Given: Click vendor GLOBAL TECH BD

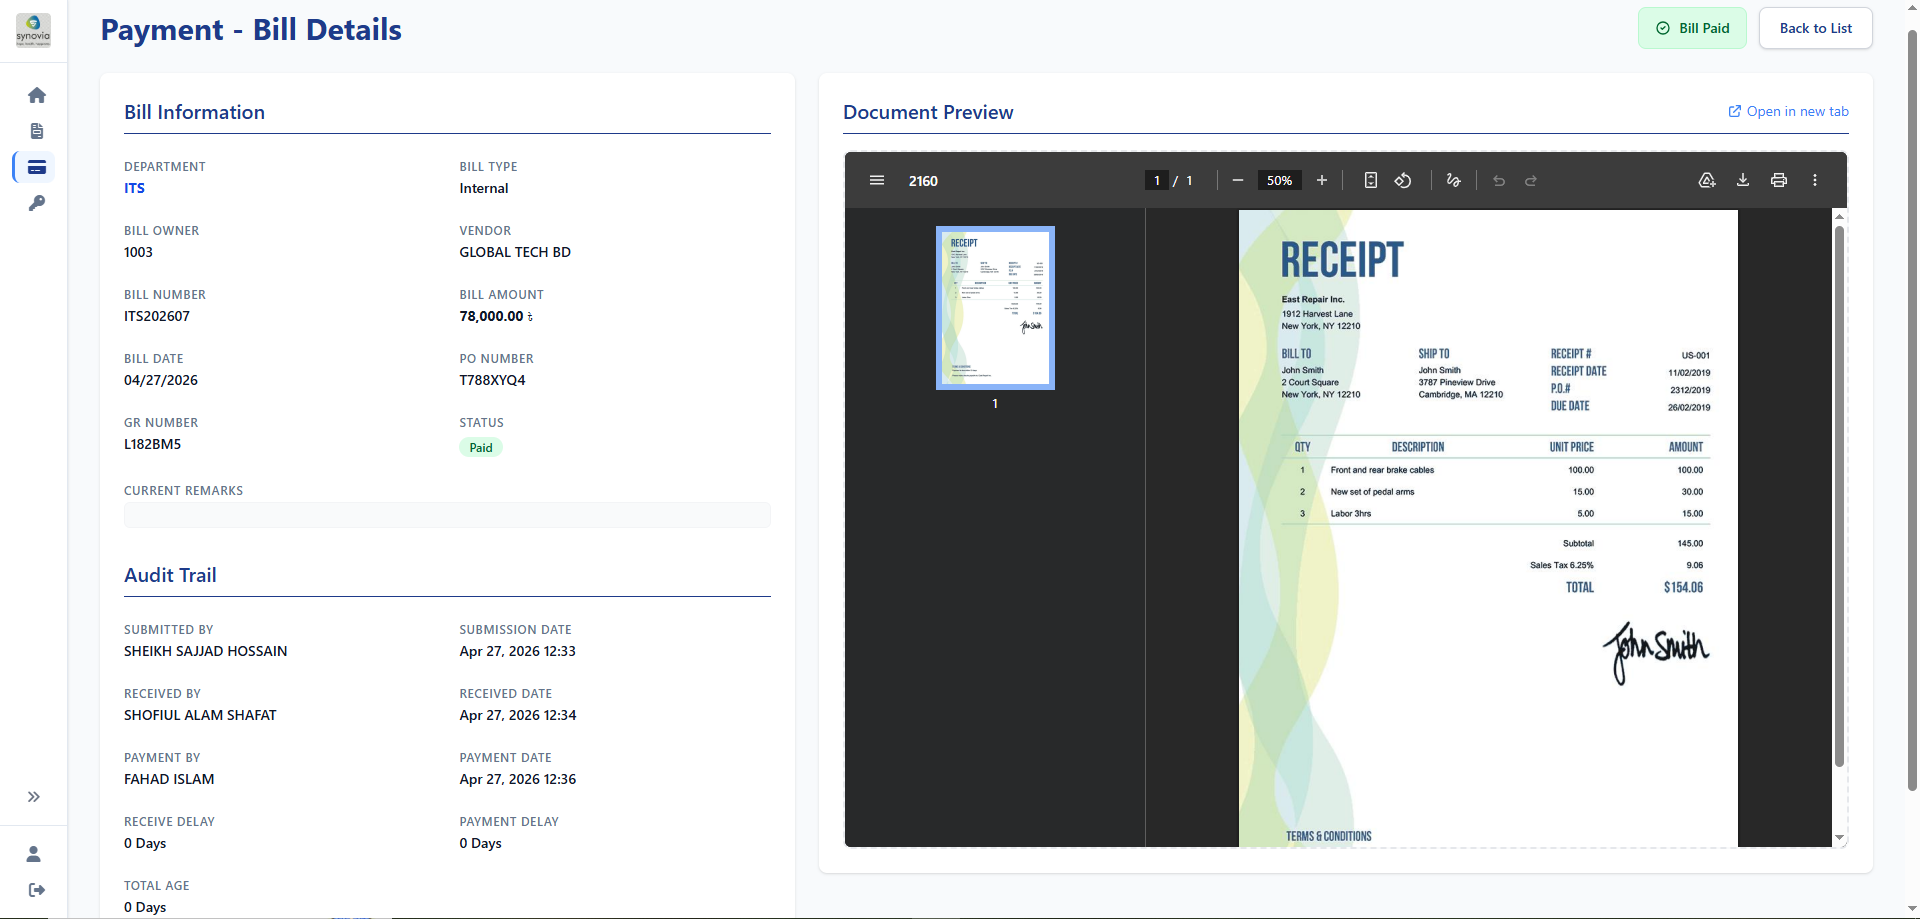Looking at the screenshot, I should pyautogui.click(x=515, y=252).
